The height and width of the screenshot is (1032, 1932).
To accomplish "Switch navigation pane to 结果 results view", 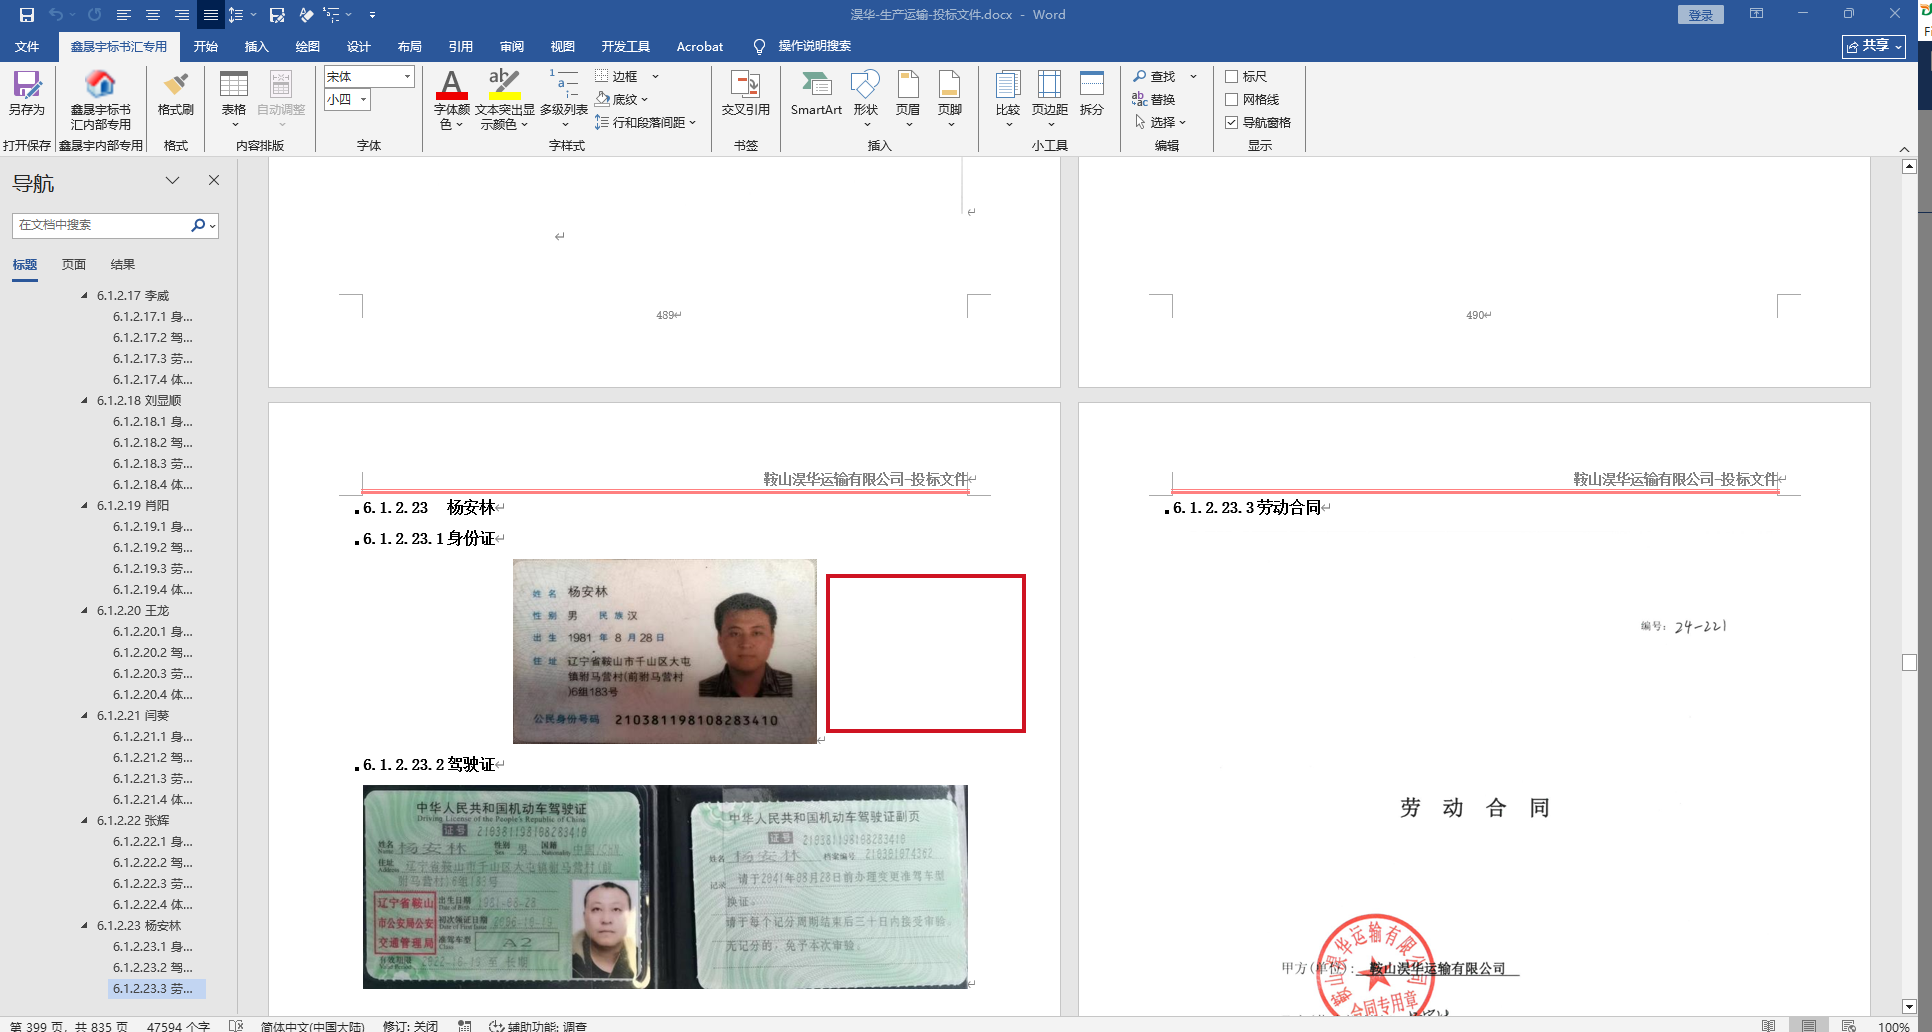I will point(123,265).
